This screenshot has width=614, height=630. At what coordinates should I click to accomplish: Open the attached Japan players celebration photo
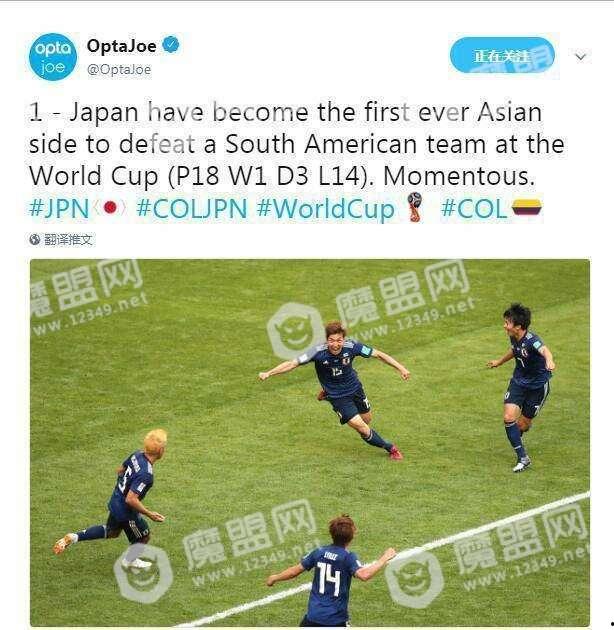coord(310,443)
